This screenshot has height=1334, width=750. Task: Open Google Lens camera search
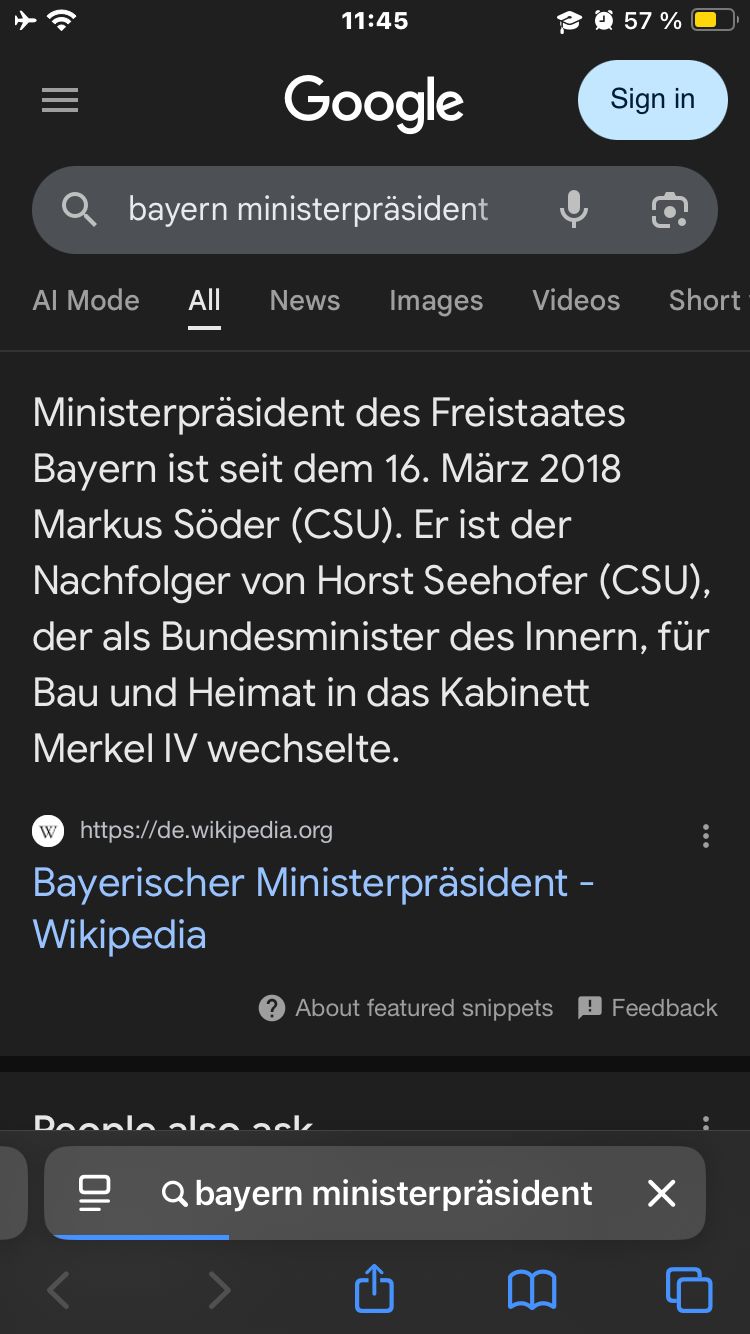669,209
